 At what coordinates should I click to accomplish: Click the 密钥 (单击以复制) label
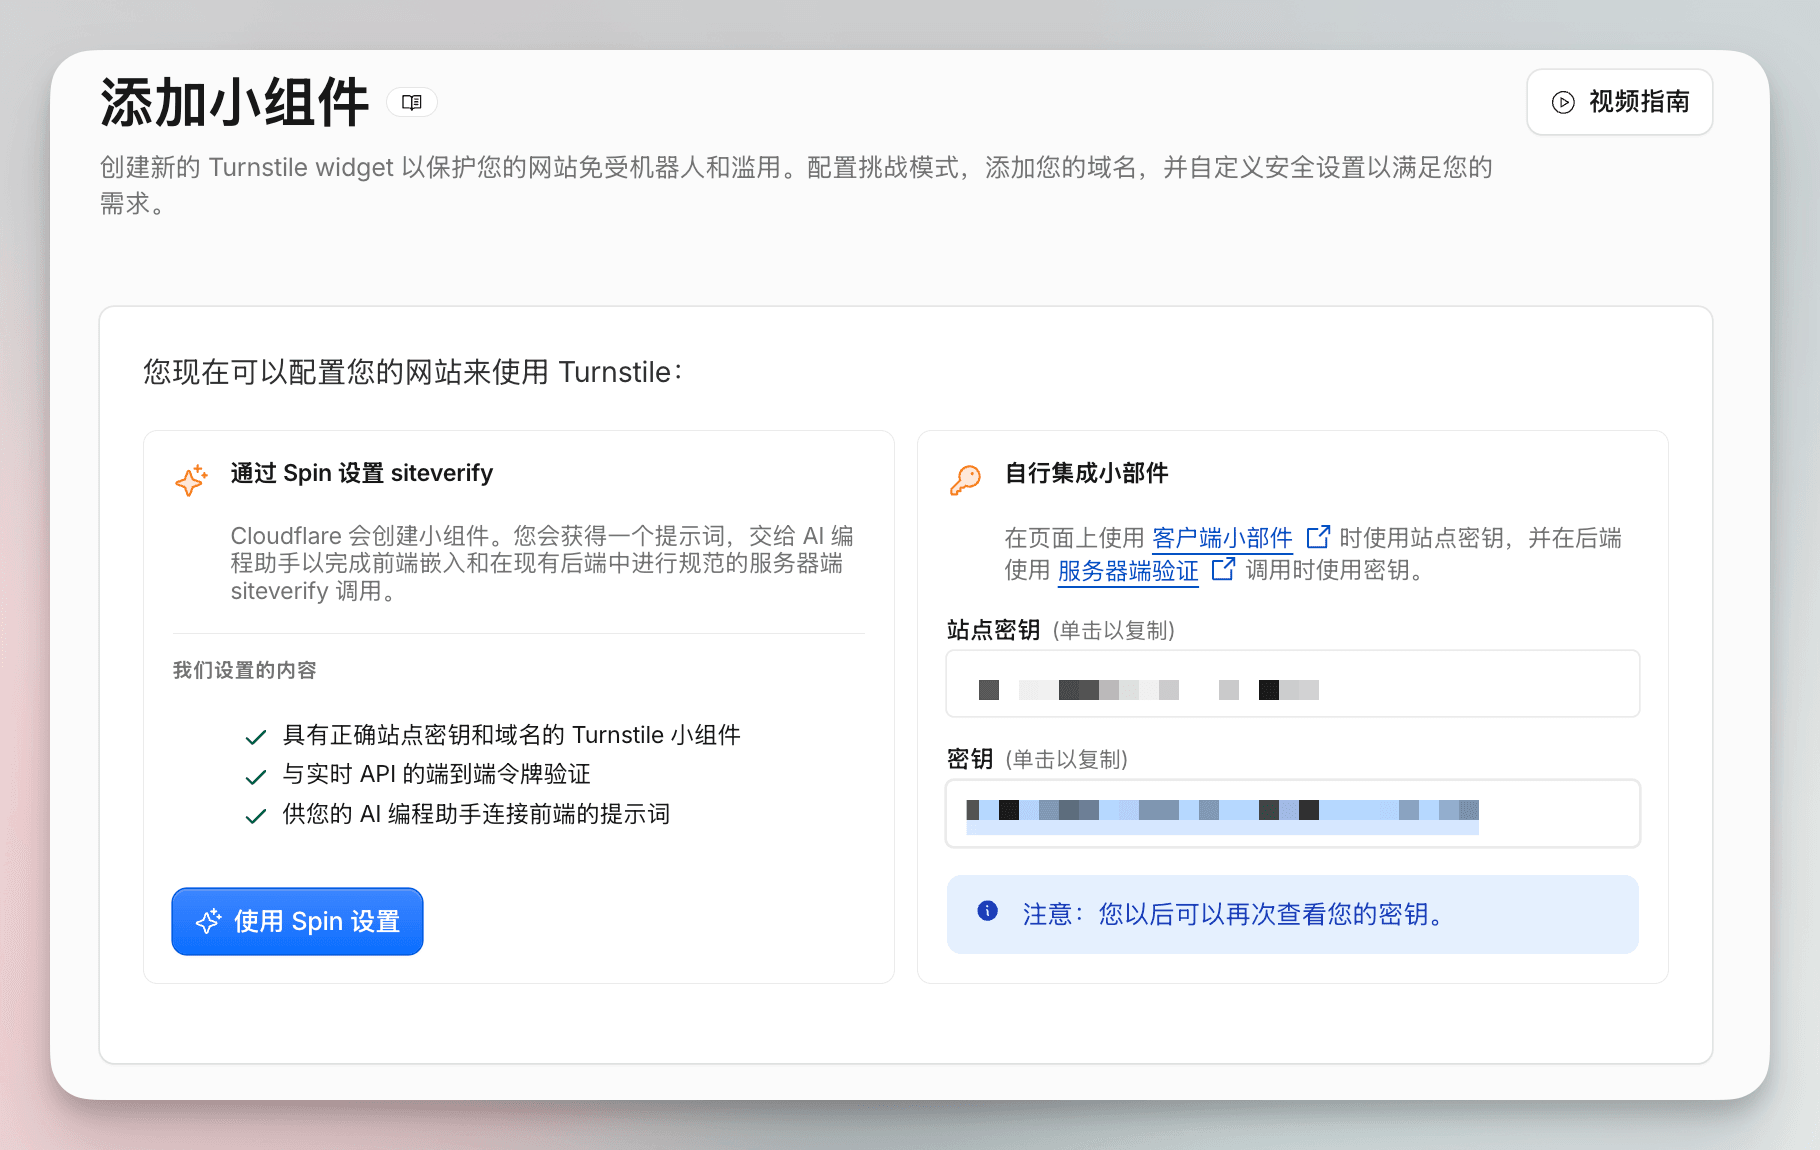1037,759
